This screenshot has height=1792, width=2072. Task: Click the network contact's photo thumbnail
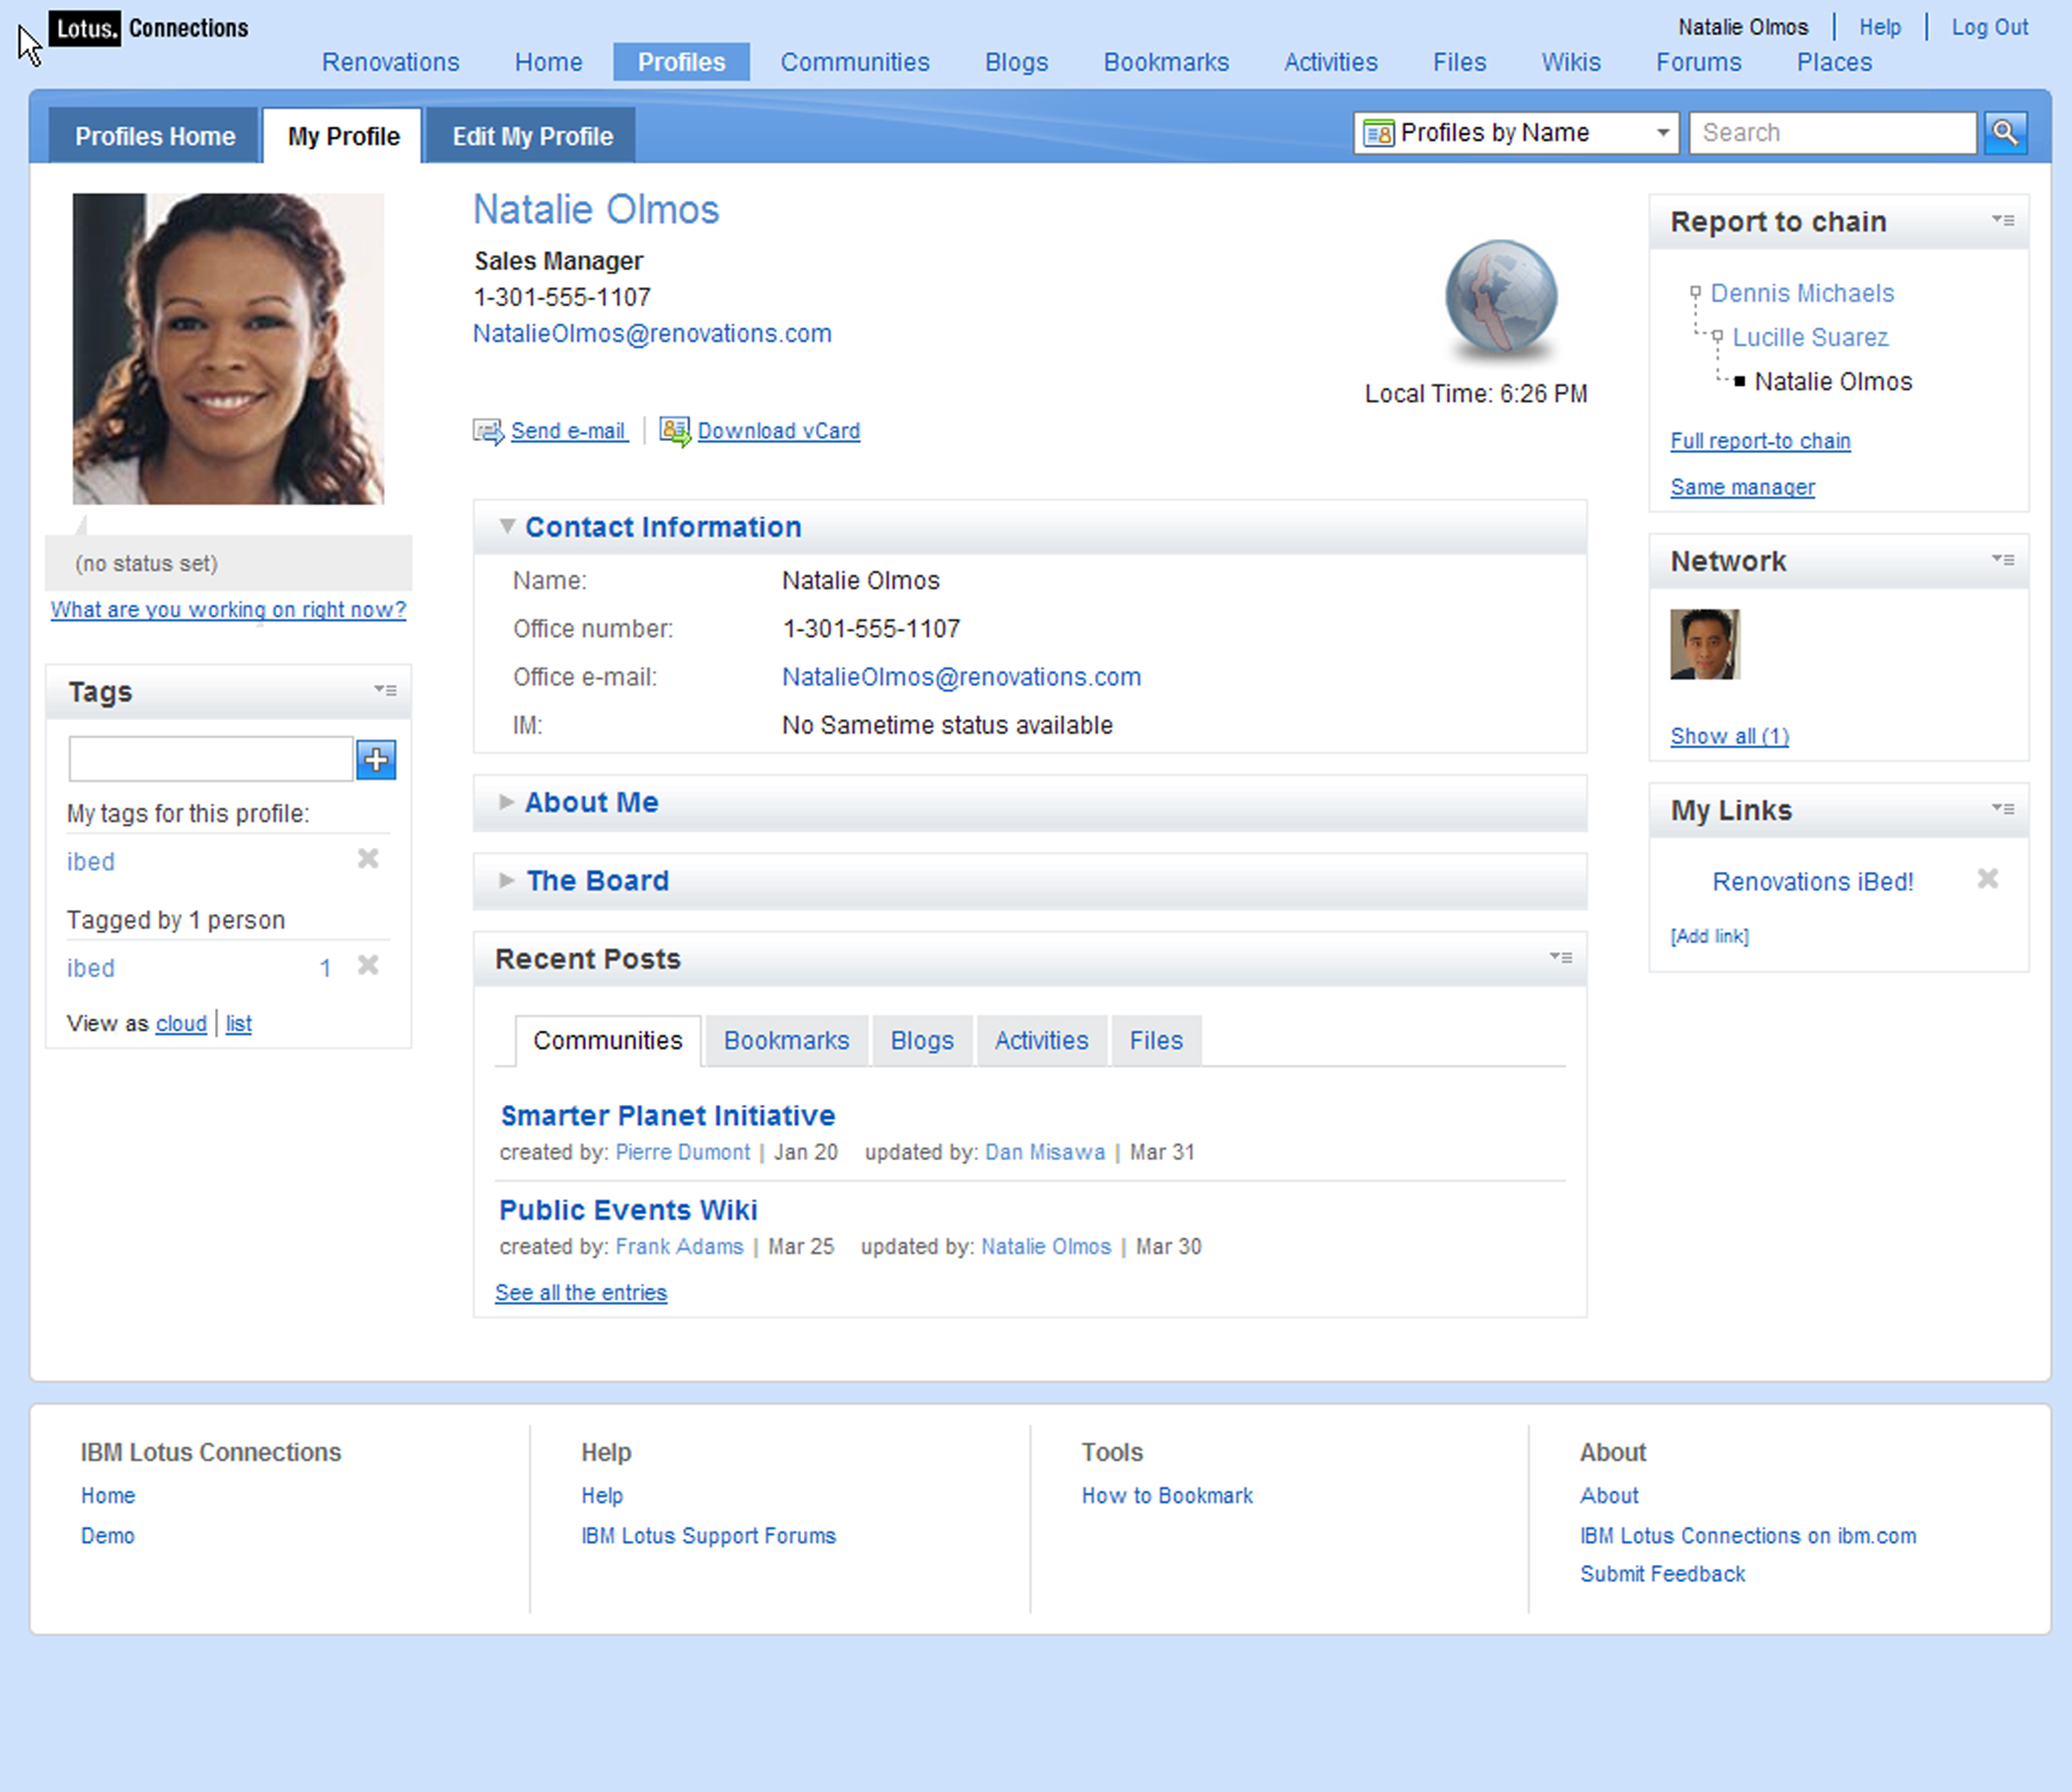[1704, 644]
